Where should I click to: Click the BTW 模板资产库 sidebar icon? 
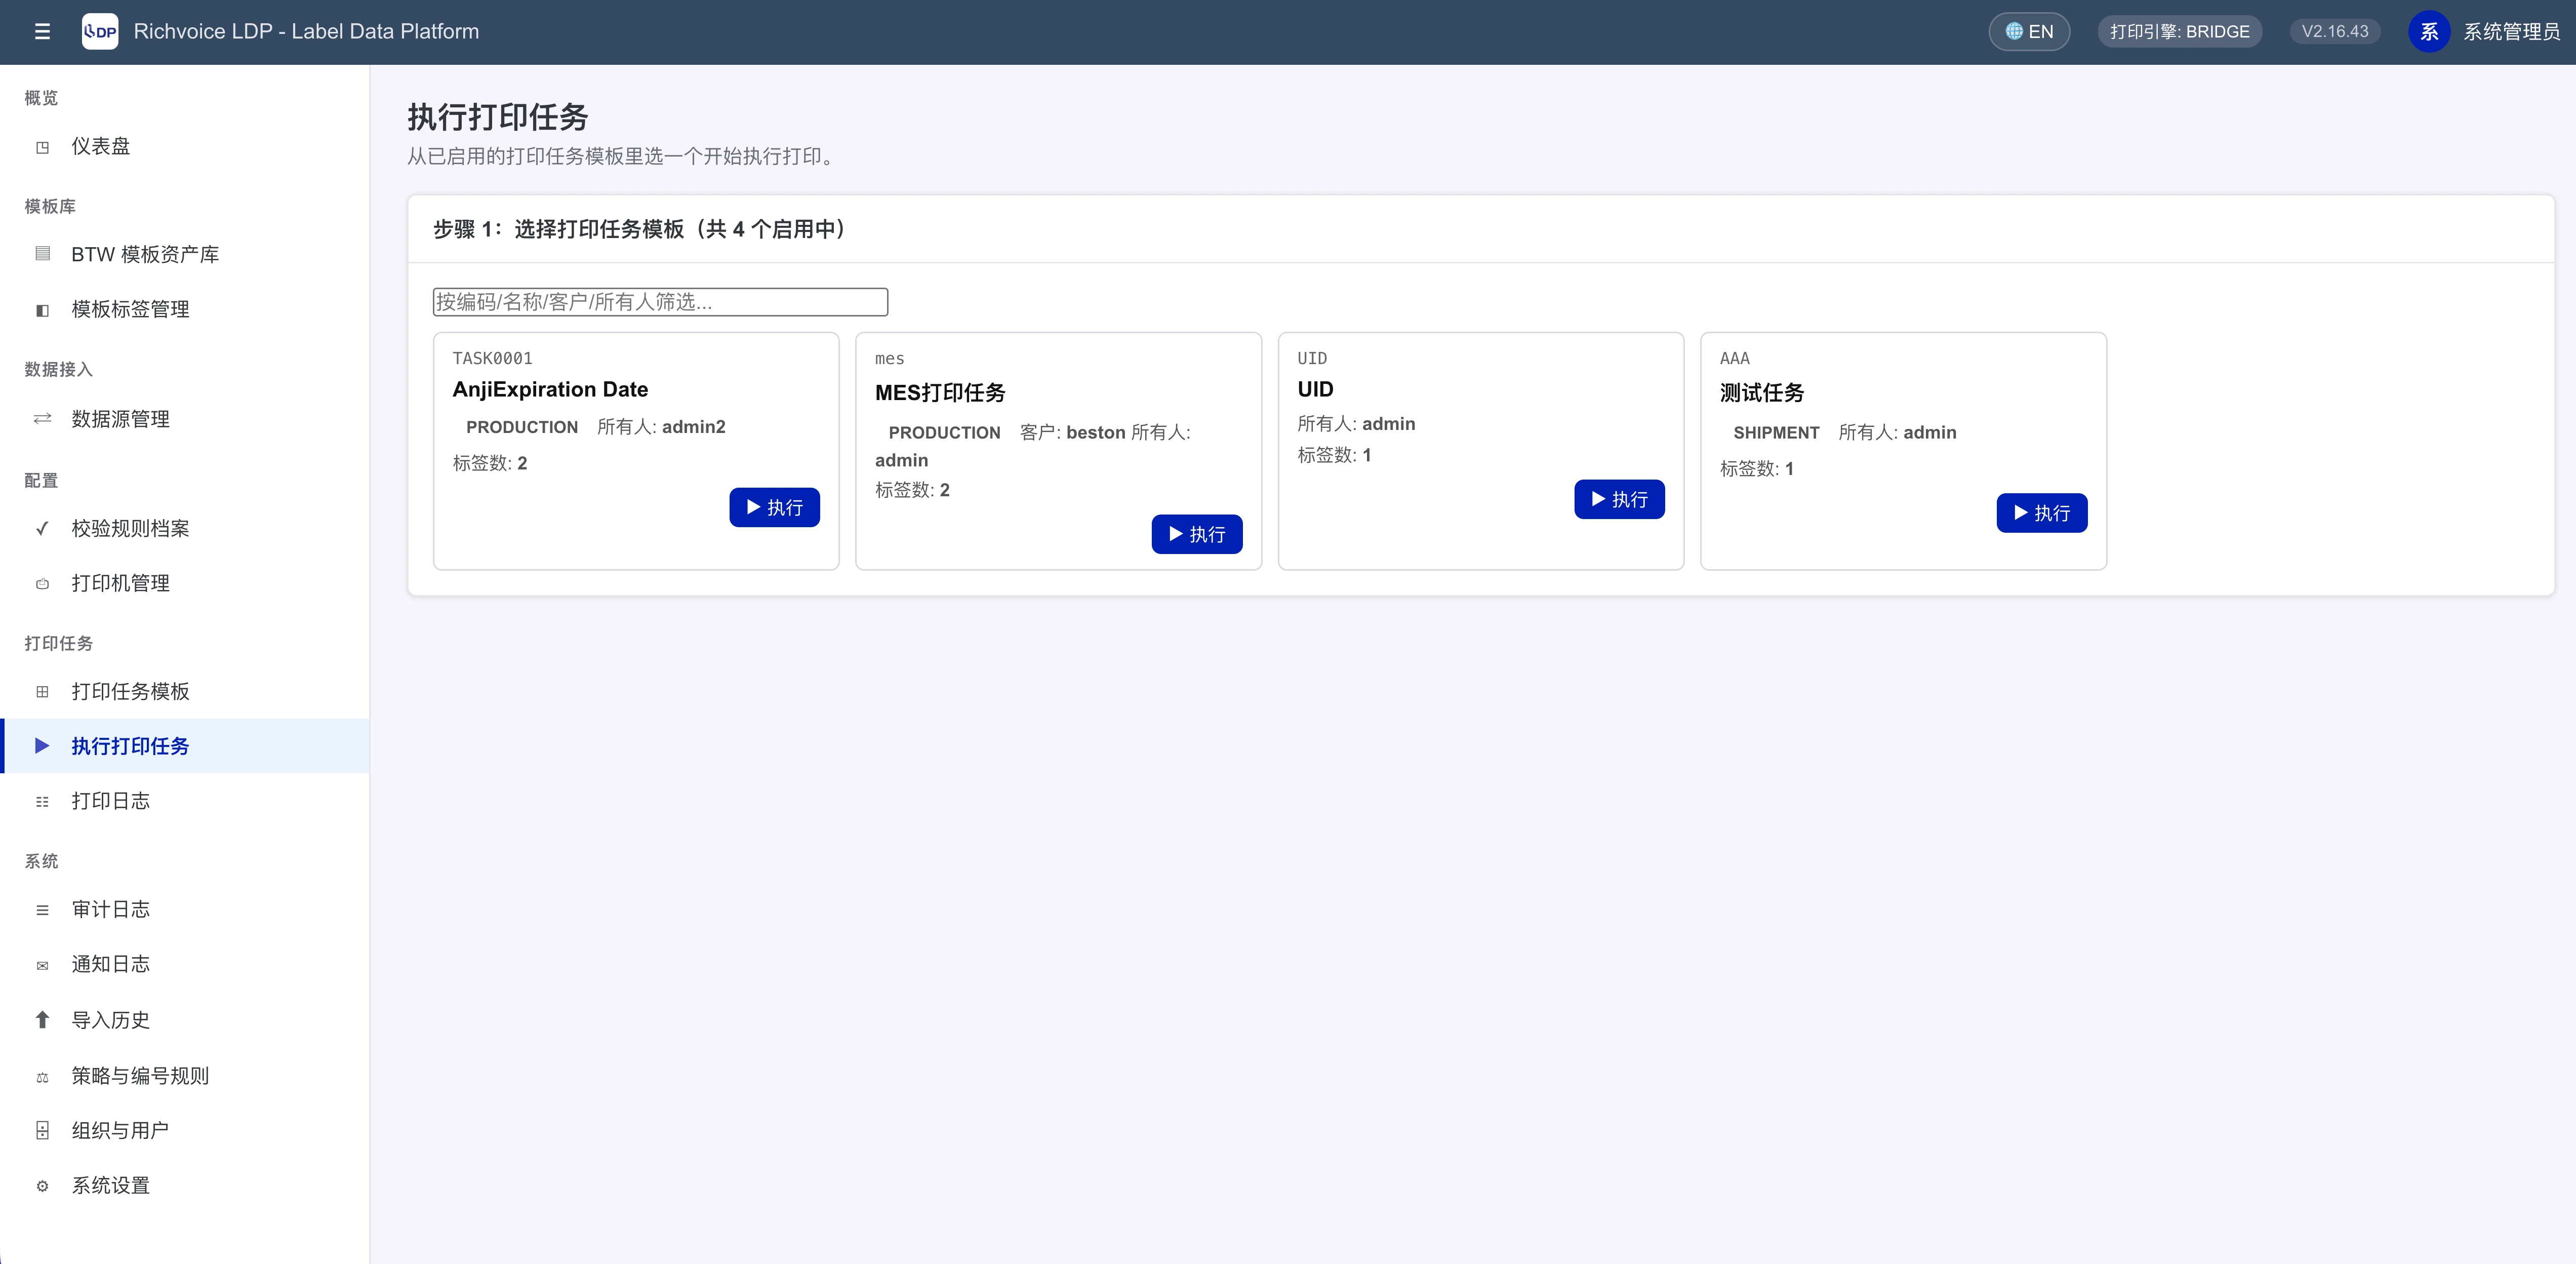click(42, 254)
